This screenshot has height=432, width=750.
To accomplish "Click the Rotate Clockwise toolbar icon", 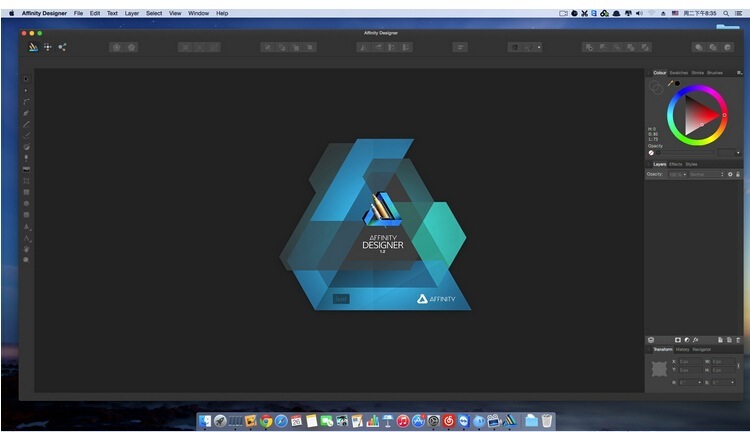I will click(x=406, y=47).
